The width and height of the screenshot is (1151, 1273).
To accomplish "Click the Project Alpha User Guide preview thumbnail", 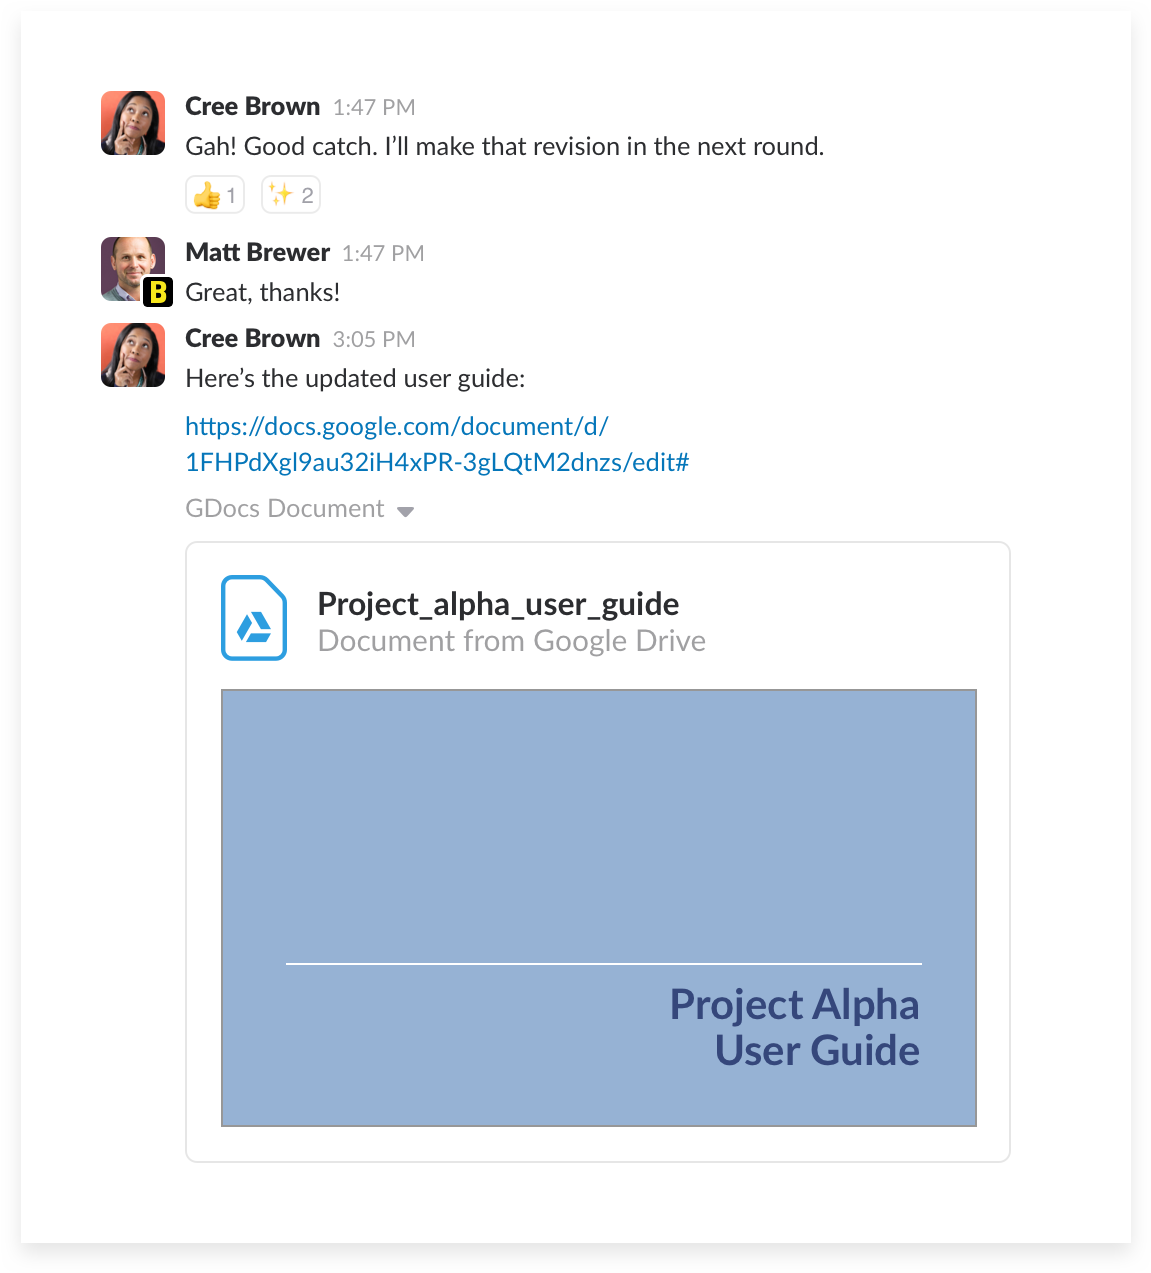I will coord(599,908).
